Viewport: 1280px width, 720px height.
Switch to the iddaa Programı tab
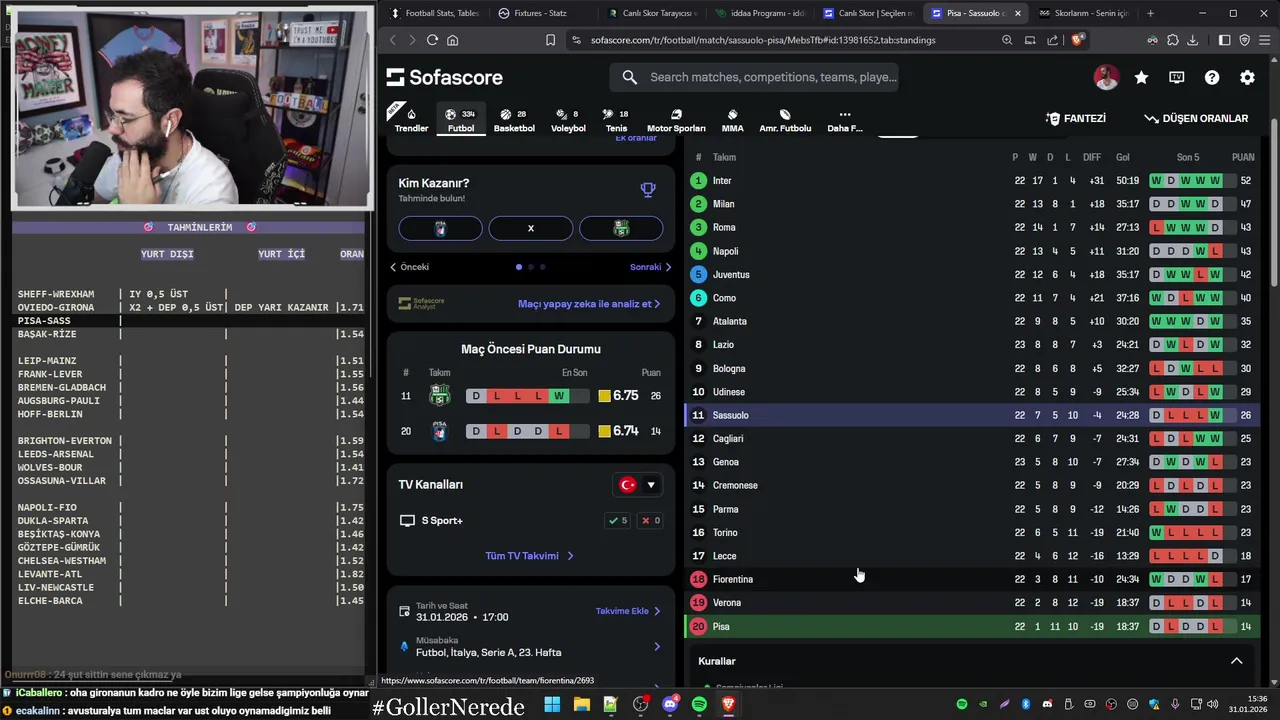(x=760, y=13)
